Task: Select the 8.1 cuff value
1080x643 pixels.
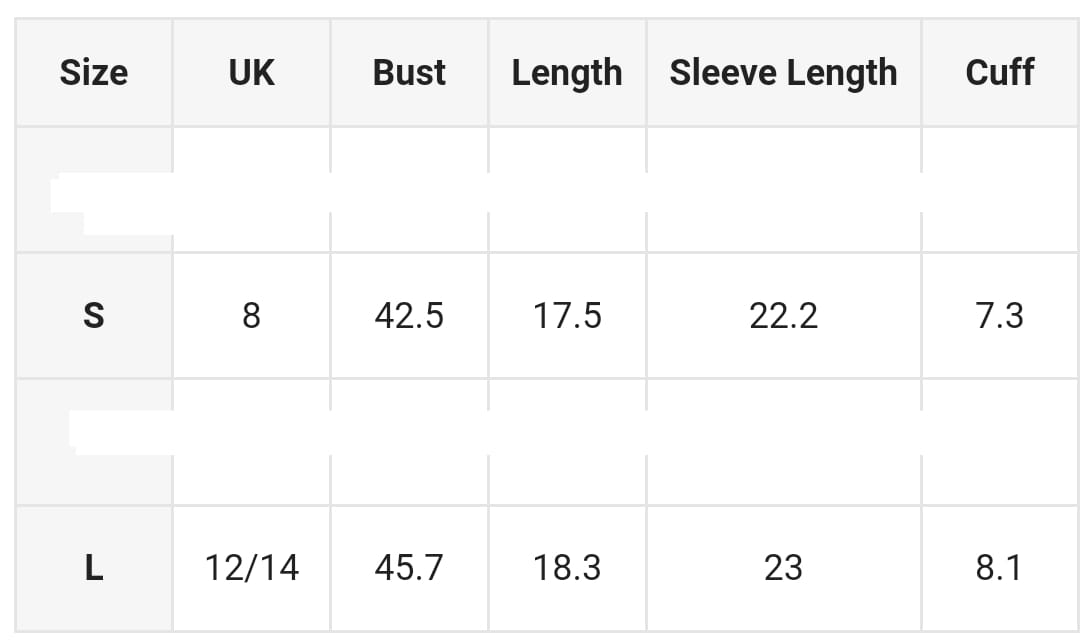Action: pos(999,568)
